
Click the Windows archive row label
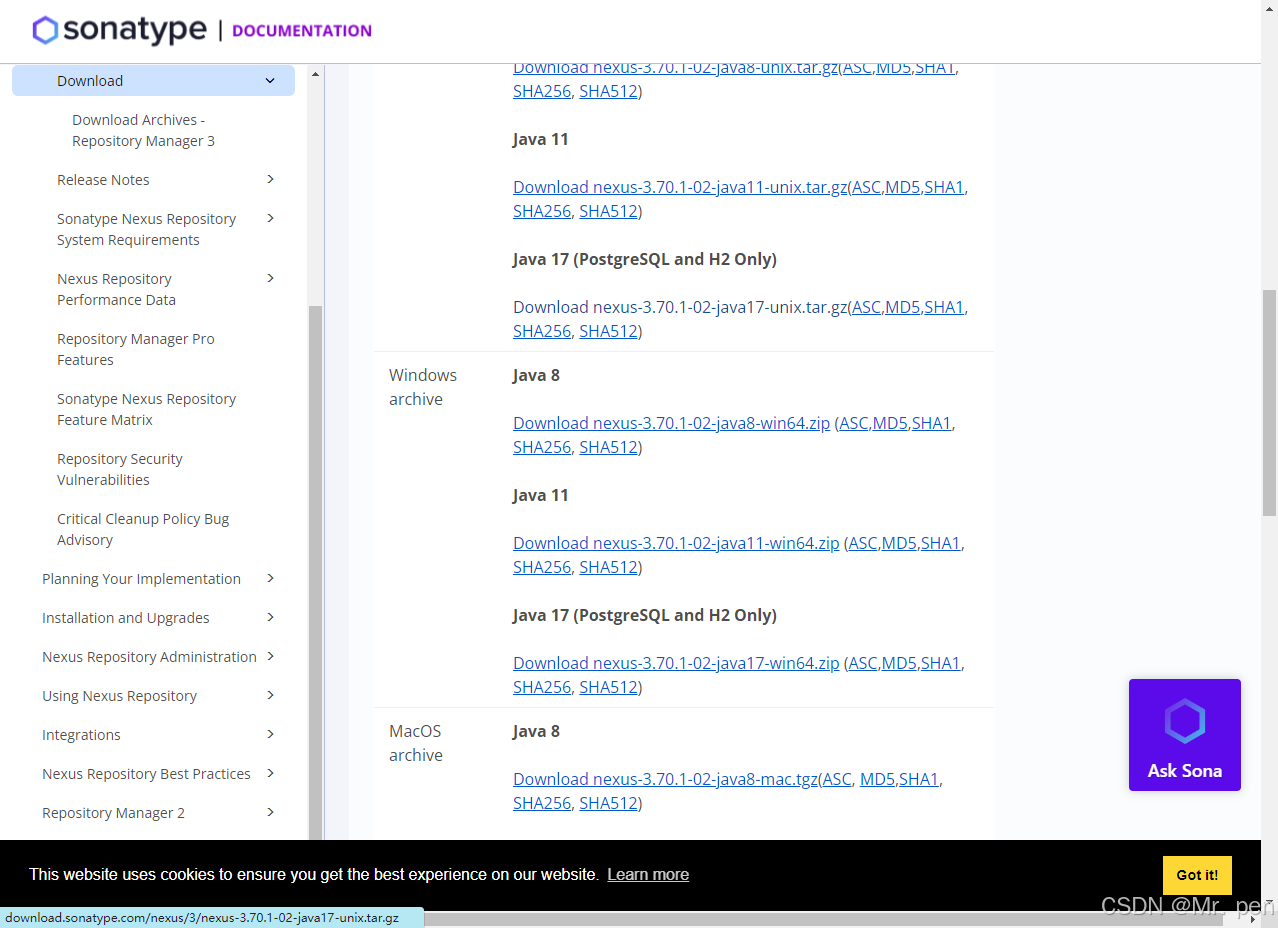coord(423,387)
